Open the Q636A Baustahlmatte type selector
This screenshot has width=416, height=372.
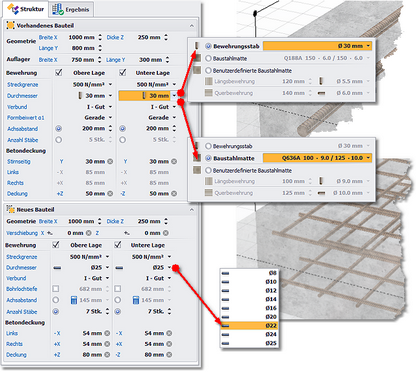[x=317, y=158]
